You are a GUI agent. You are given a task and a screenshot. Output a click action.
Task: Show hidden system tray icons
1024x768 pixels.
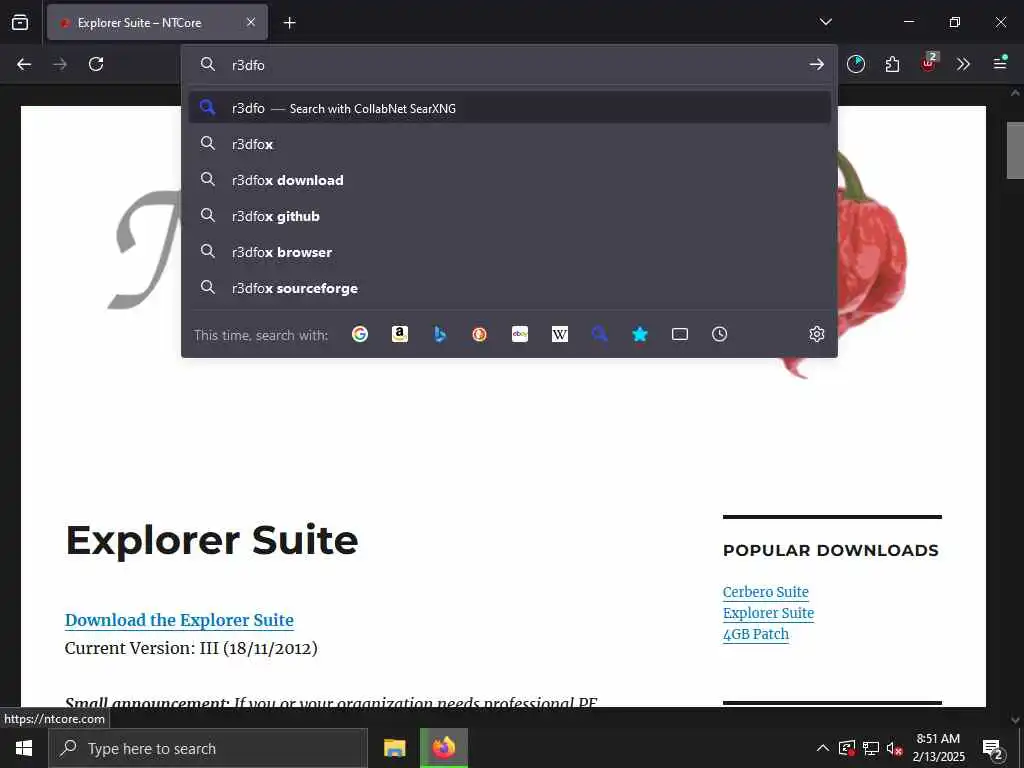point(823,748)
